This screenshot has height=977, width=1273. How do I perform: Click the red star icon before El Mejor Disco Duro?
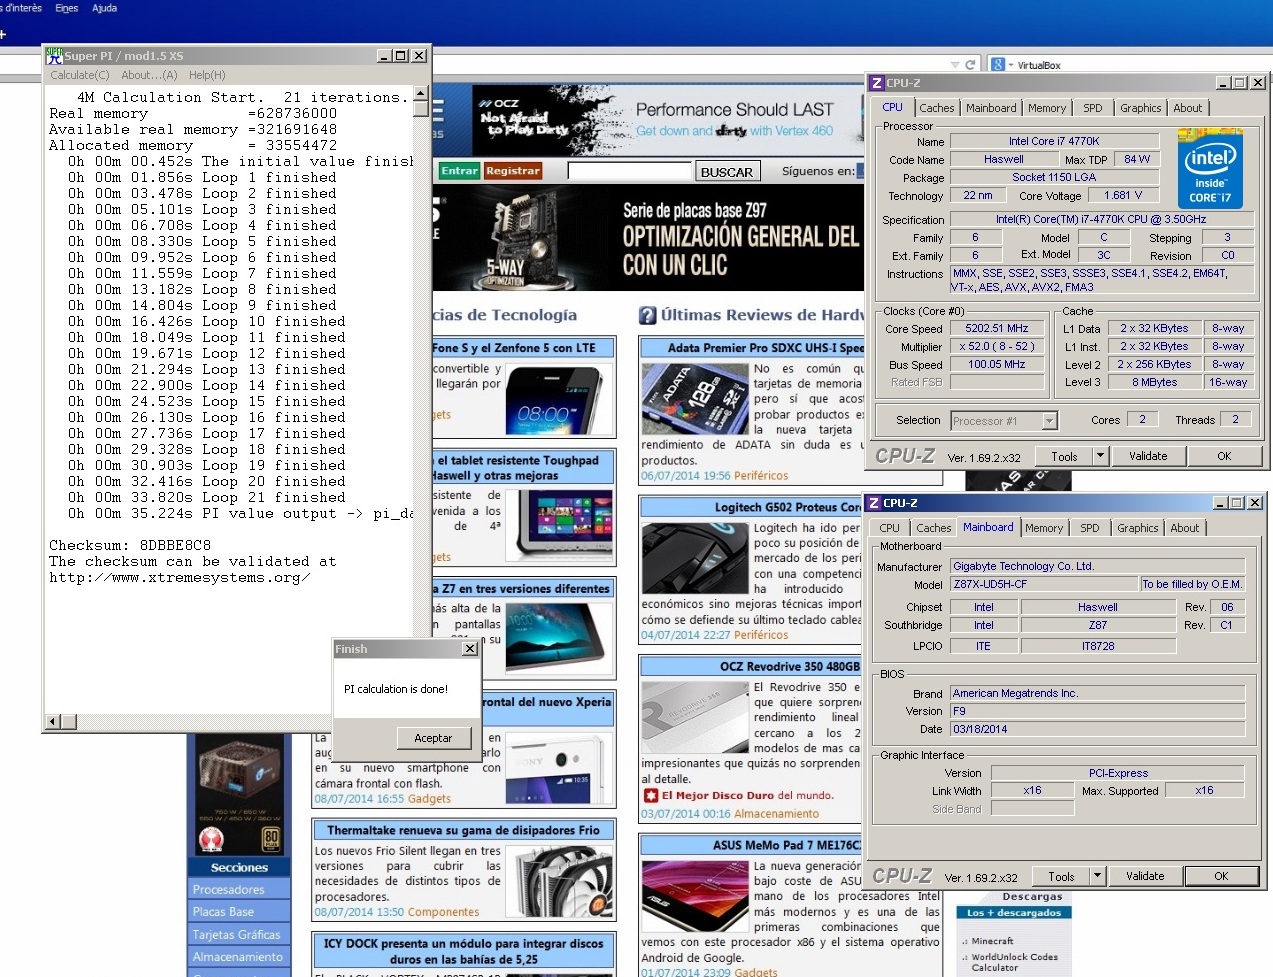pos(651,796)
